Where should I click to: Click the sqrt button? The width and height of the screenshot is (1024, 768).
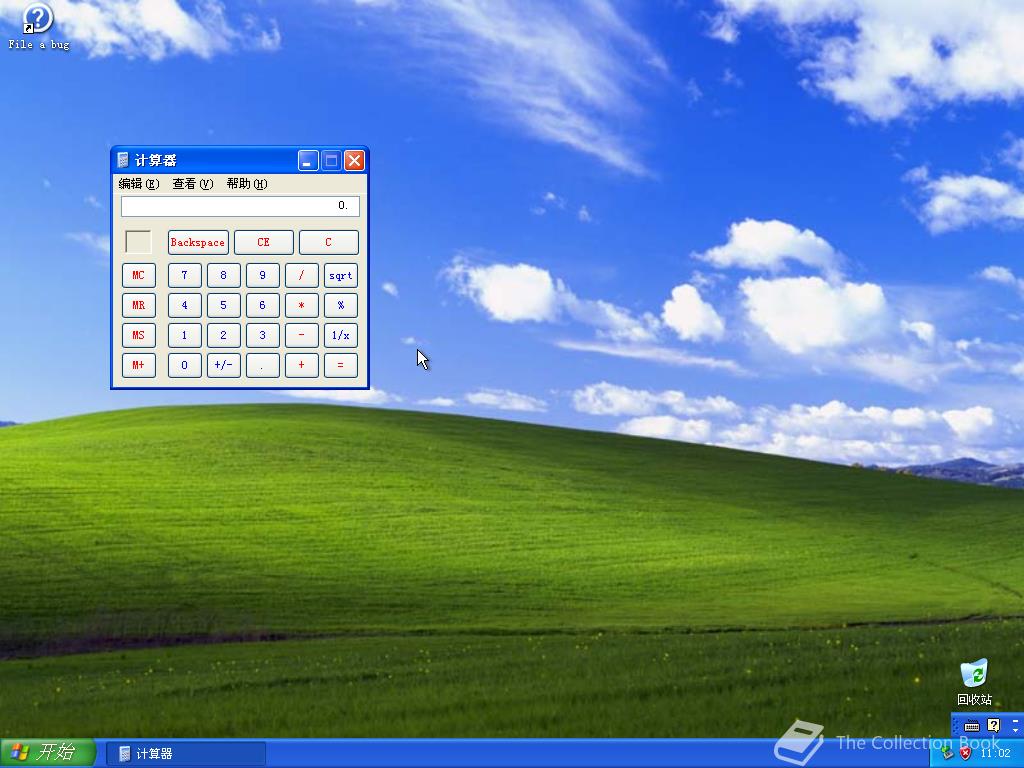point(341,276)
